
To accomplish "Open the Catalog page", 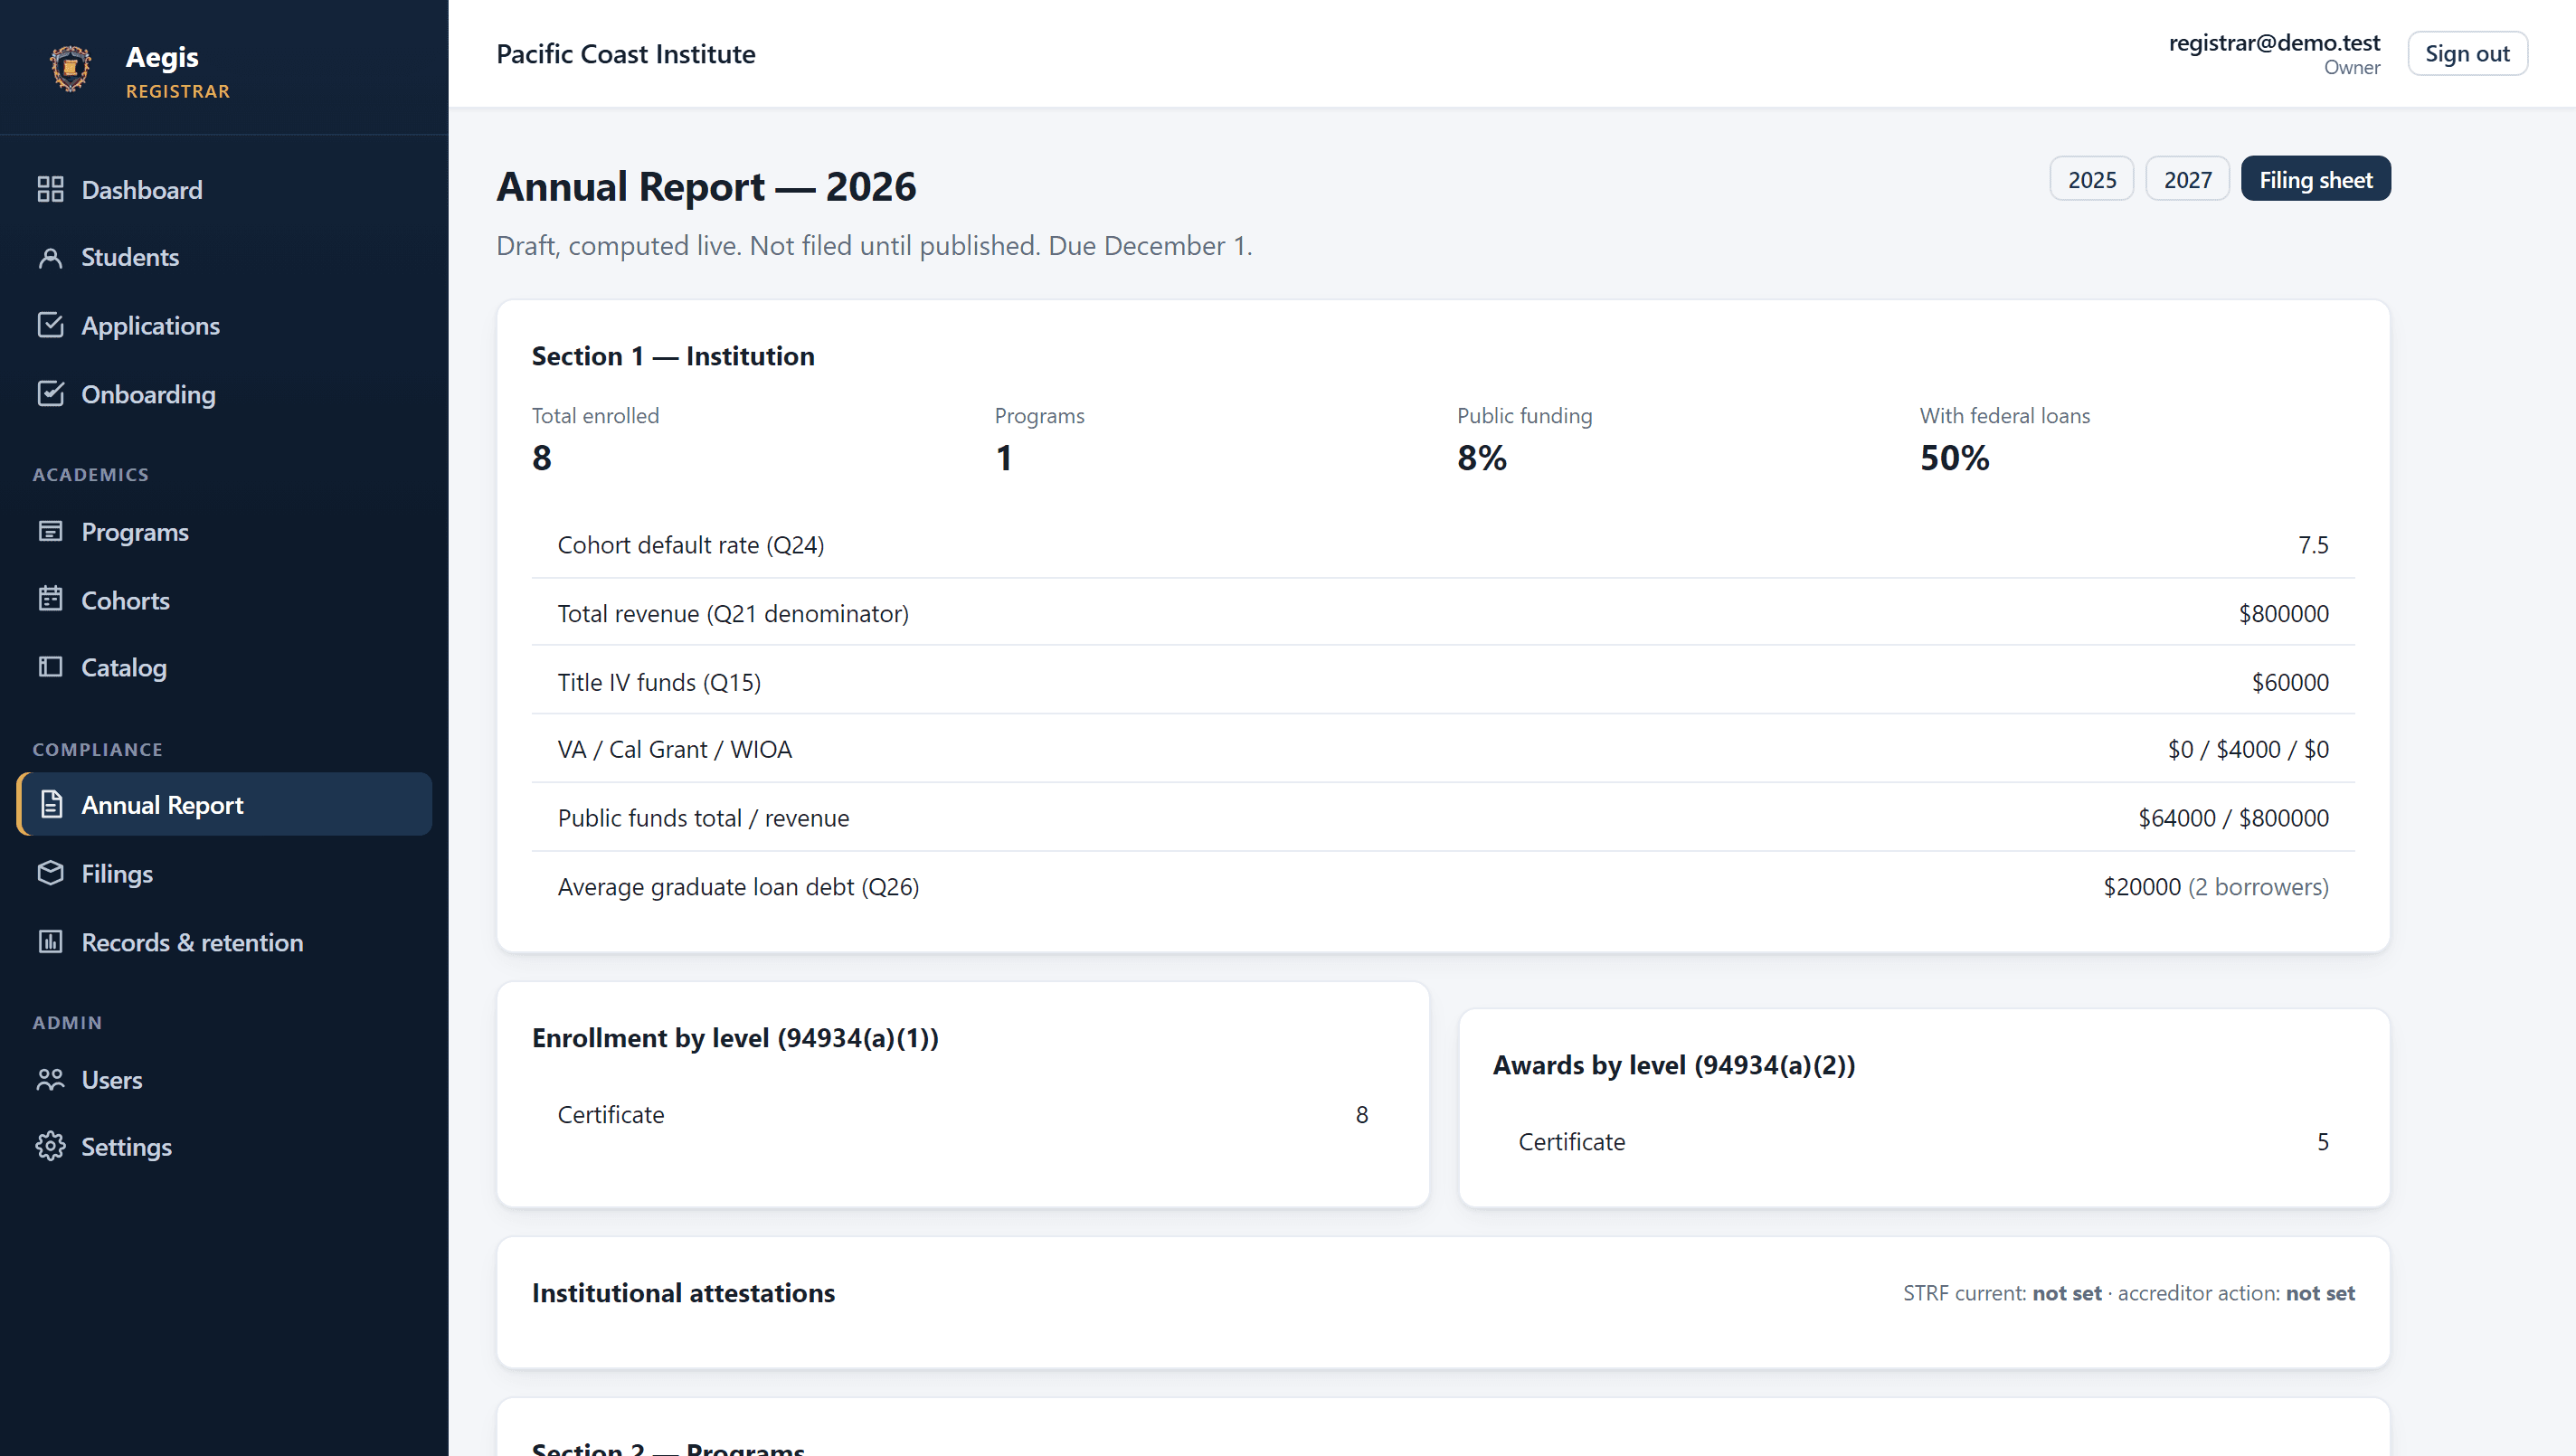I will tap(224, 667).
